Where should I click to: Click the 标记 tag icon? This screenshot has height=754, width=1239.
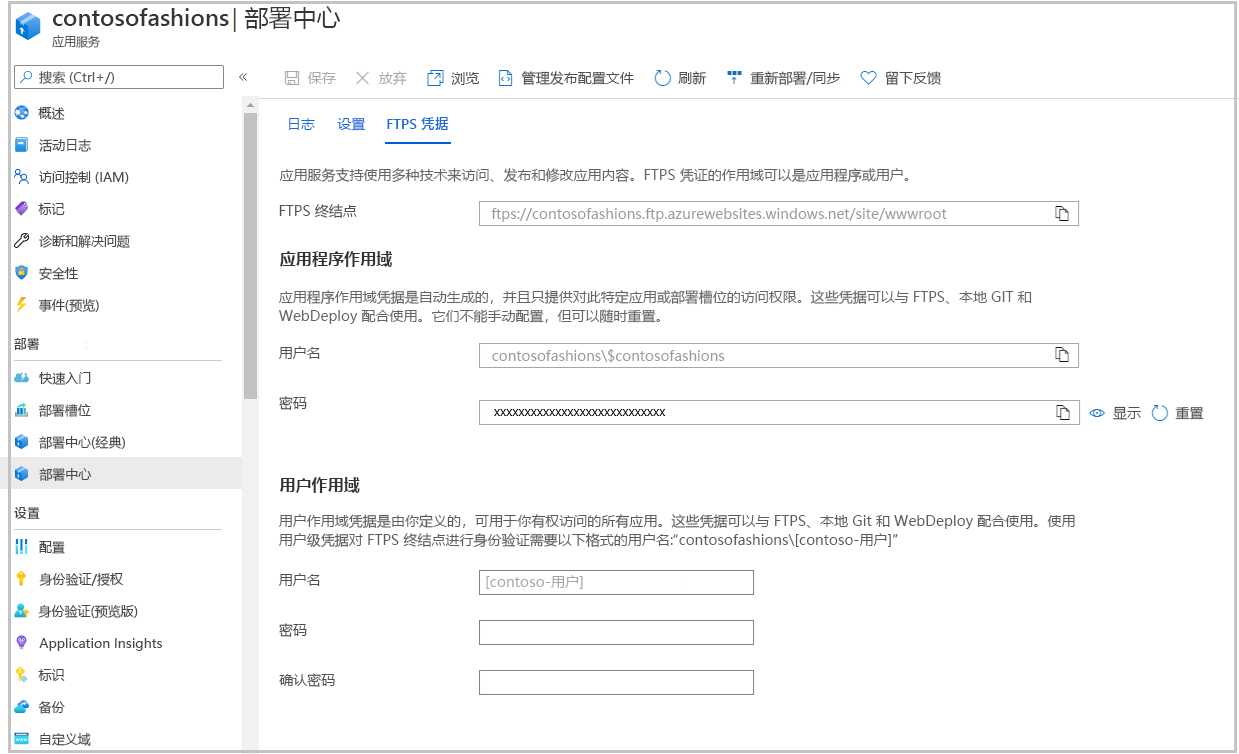point(22,209)
